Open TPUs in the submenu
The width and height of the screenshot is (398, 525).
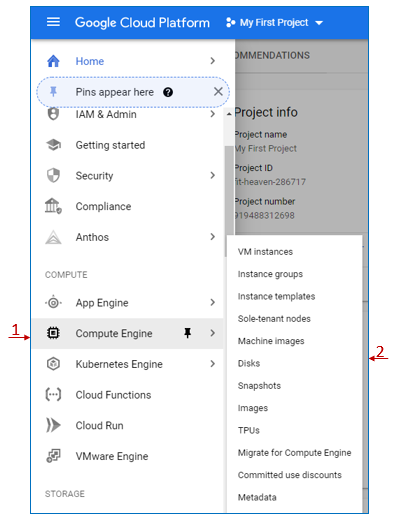tap(249, 430)
